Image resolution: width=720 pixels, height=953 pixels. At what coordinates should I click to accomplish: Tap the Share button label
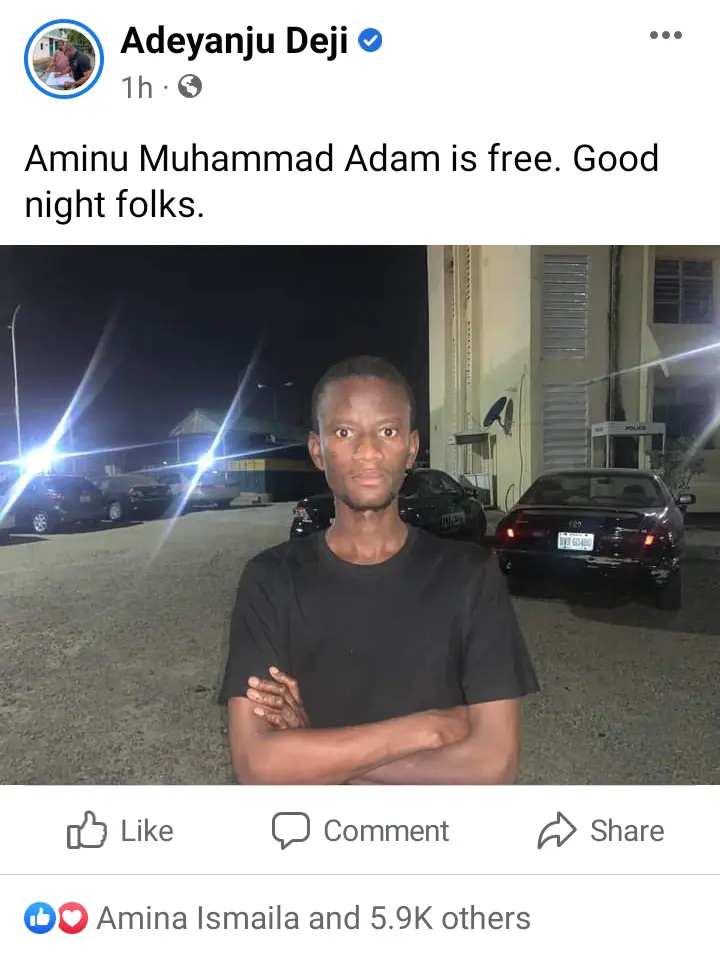click(x=627, y=831)
